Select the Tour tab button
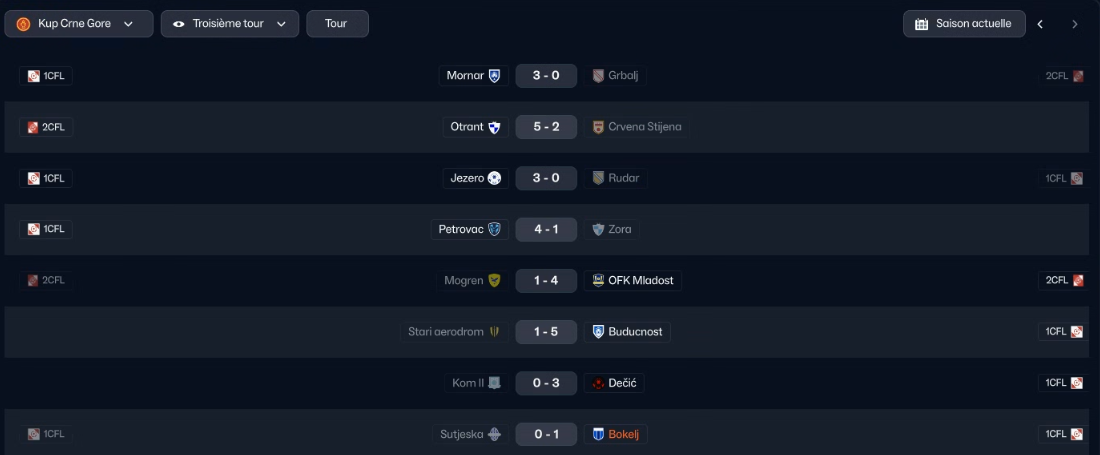This screenshot has height=455, width=1100. (336, 24)
